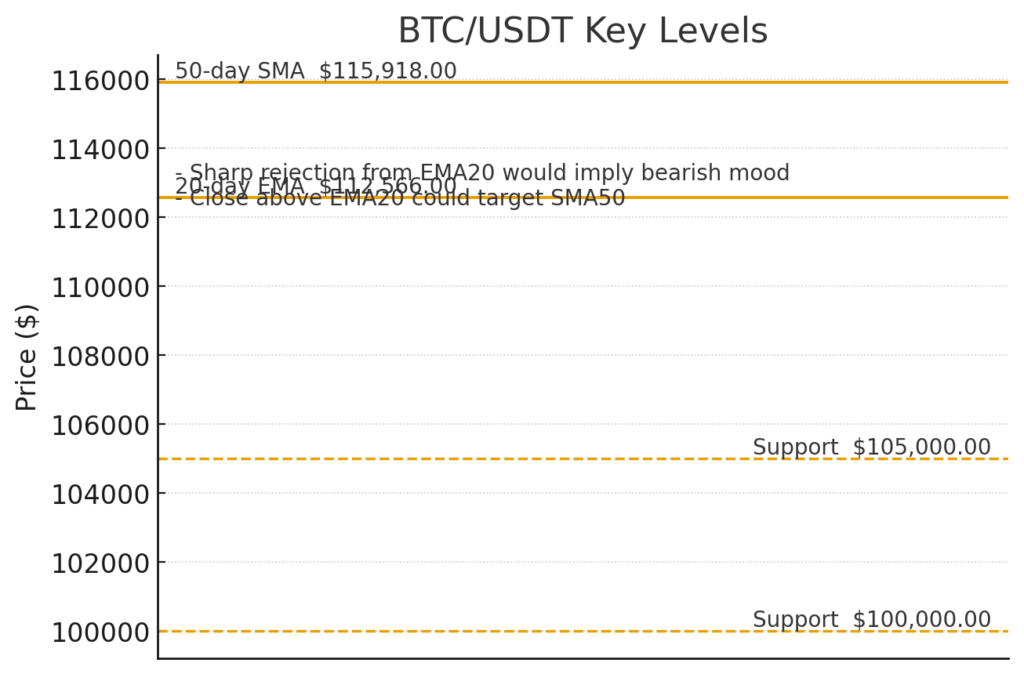Click the 102000 y-axis tick label

pyautogui.click(x=101, y=563)
